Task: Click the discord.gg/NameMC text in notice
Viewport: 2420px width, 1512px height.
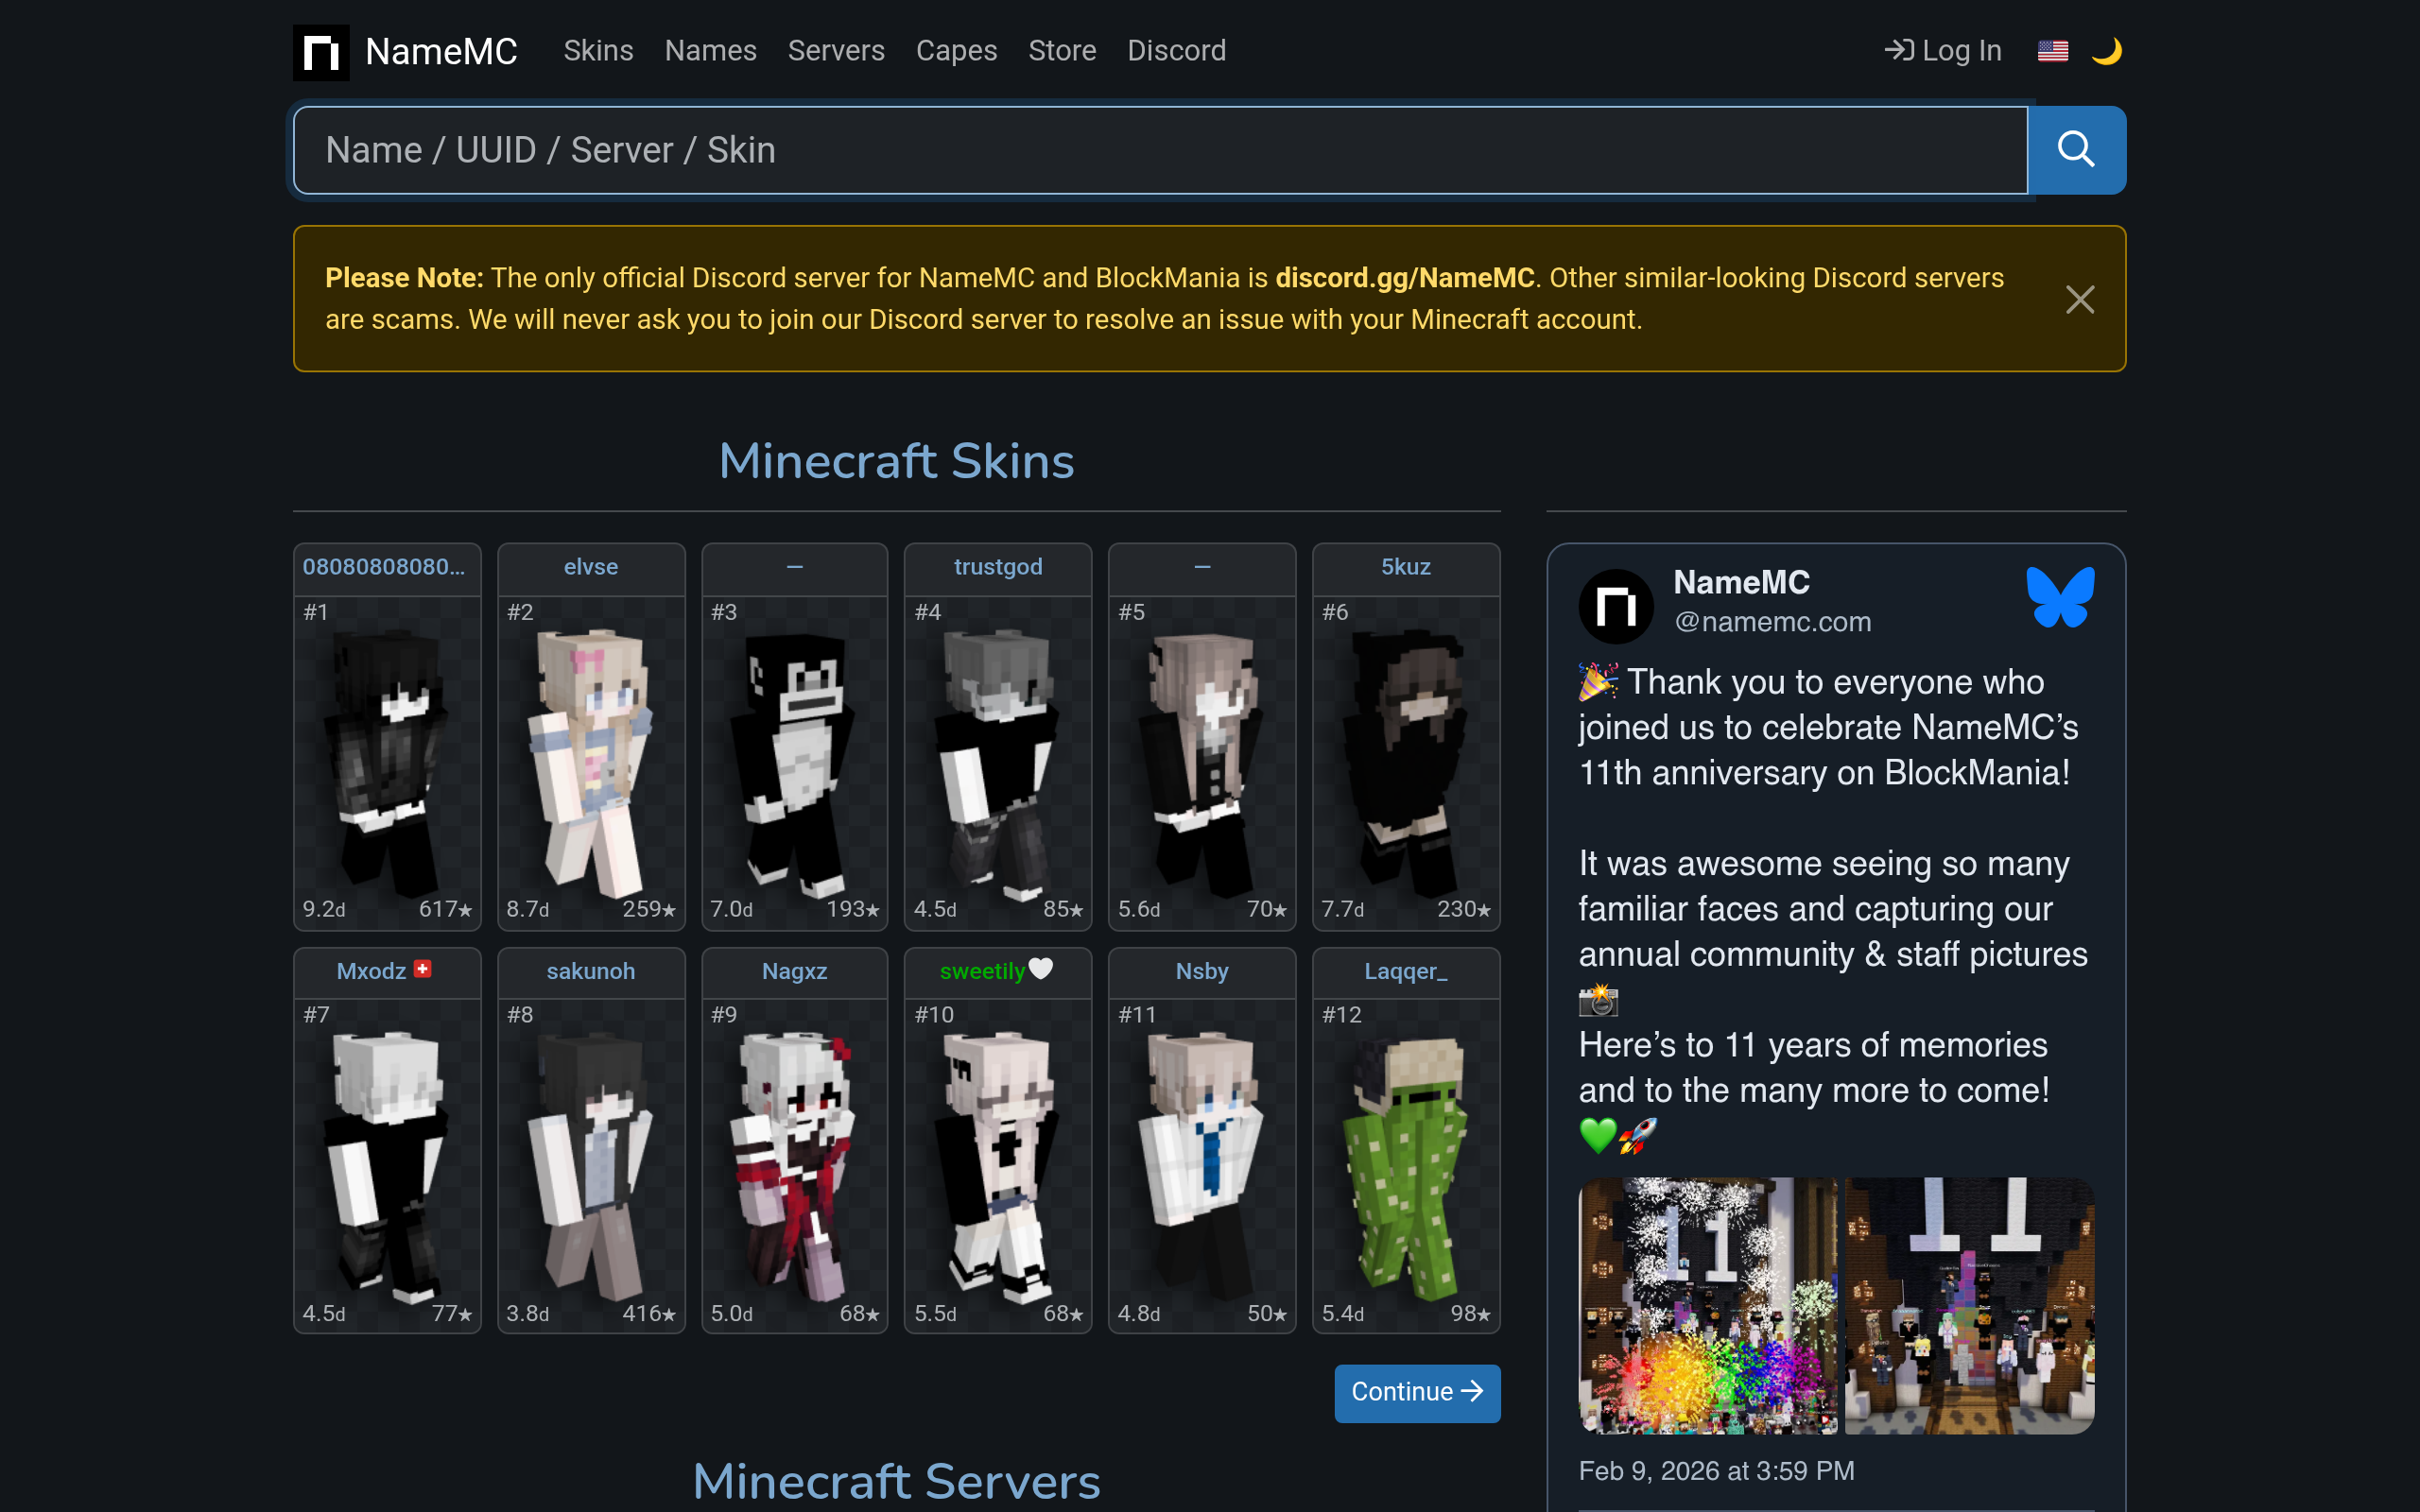Action: (1404, 278)
